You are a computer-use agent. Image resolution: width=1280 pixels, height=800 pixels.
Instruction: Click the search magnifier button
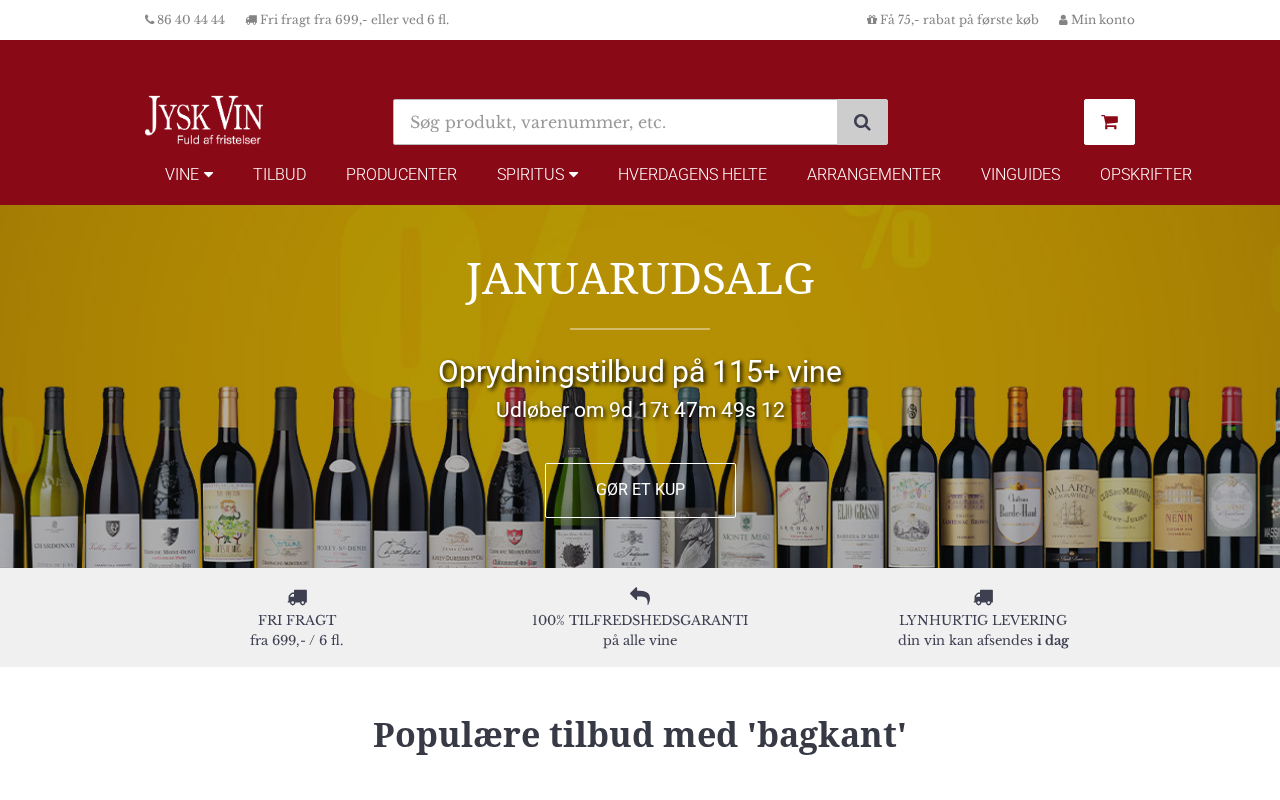click(x=862, y=122)
